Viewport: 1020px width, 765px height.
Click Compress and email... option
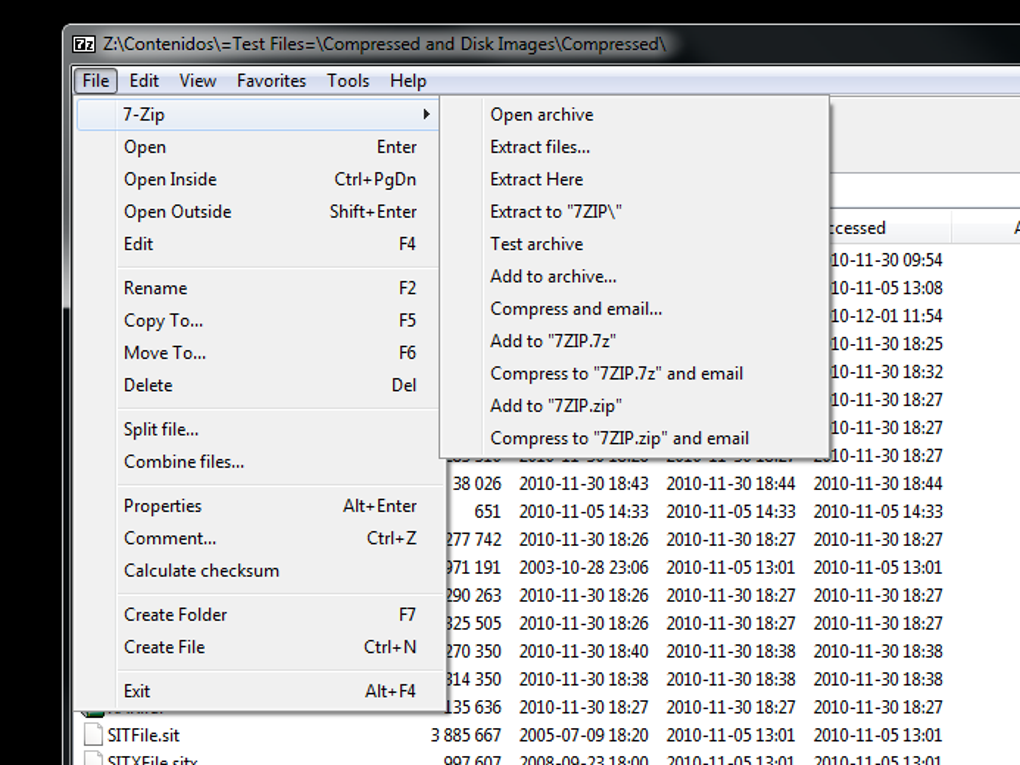(x=634, y=309)
